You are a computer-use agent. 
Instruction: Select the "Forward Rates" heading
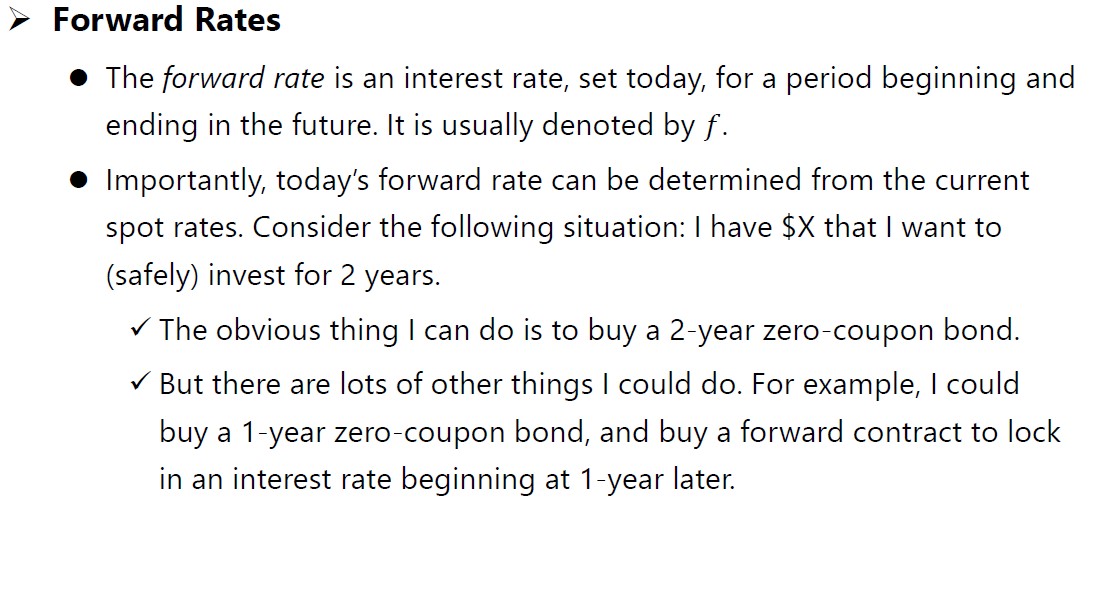click(x=166, y=20)
